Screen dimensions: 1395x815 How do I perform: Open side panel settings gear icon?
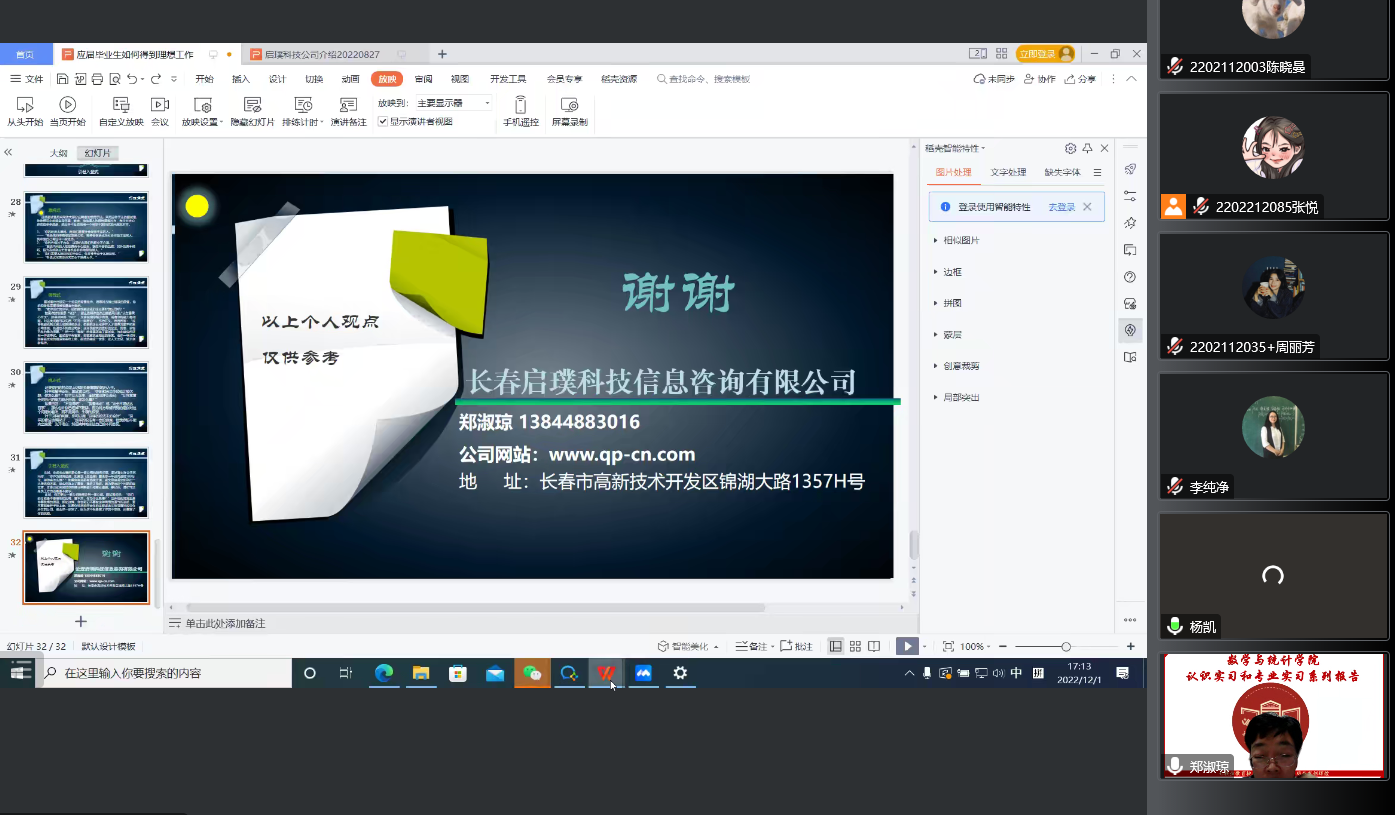1070,148
